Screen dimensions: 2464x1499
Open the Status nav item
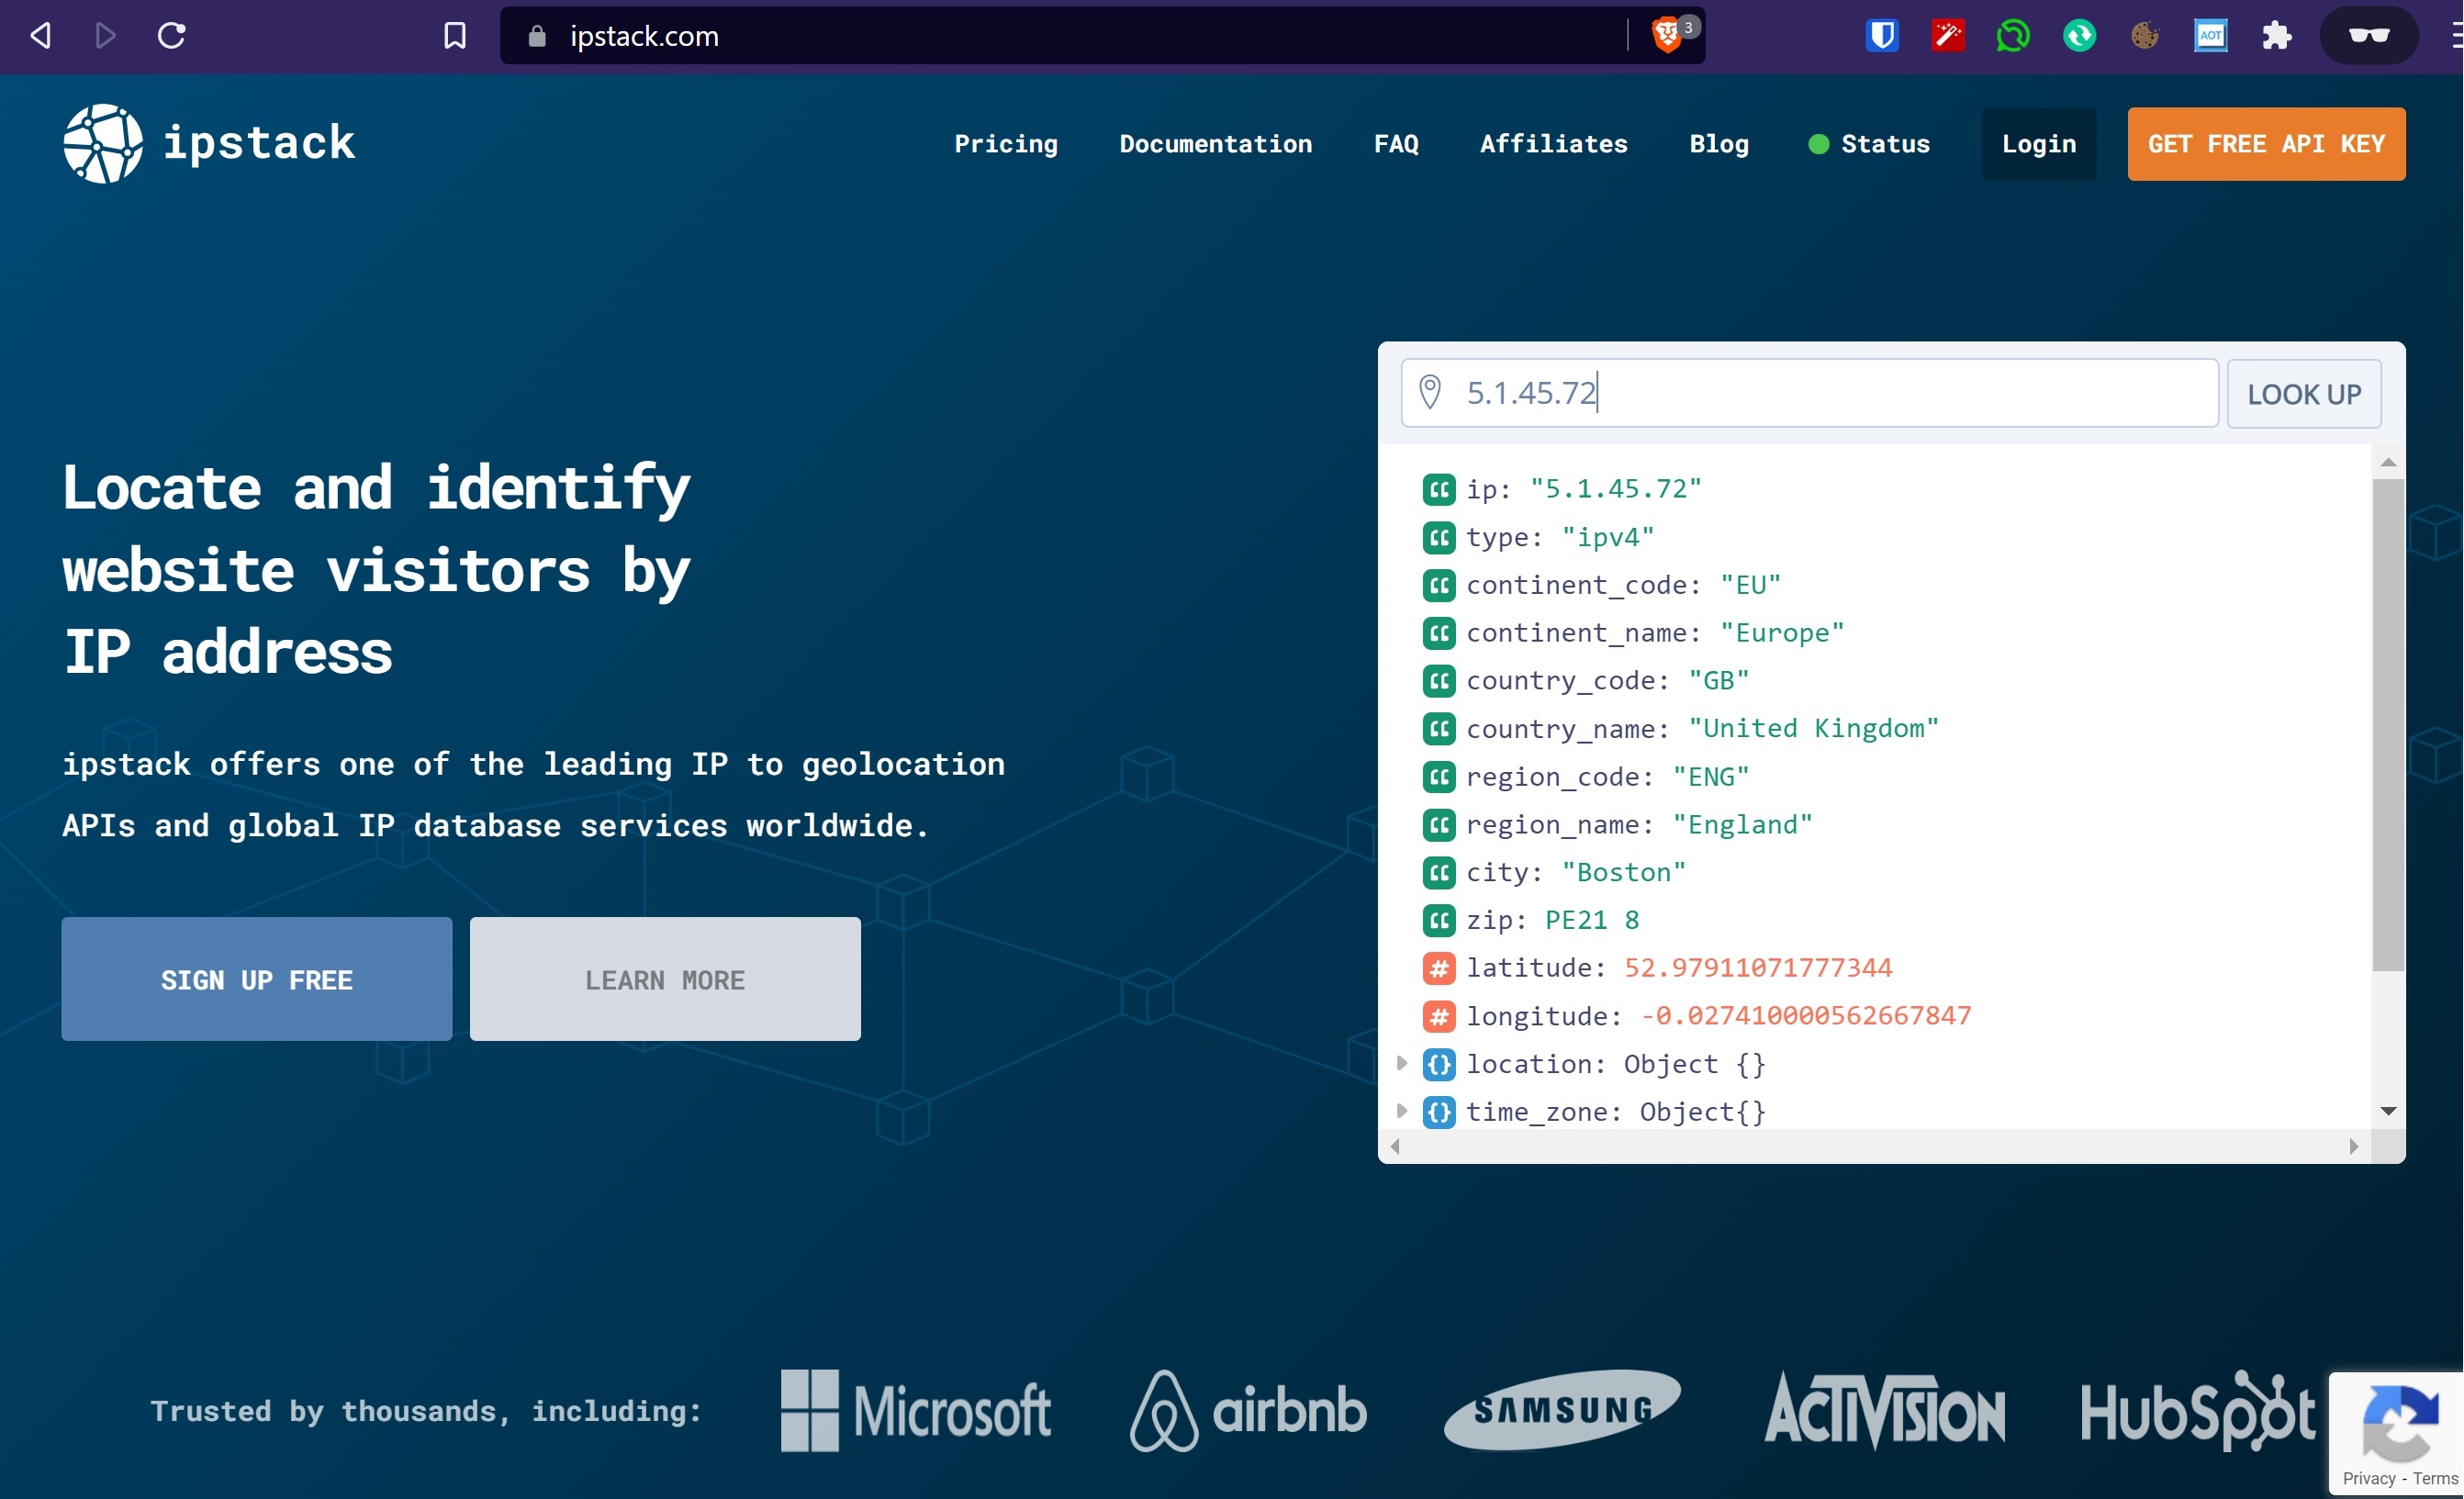tap(1869, 144)
